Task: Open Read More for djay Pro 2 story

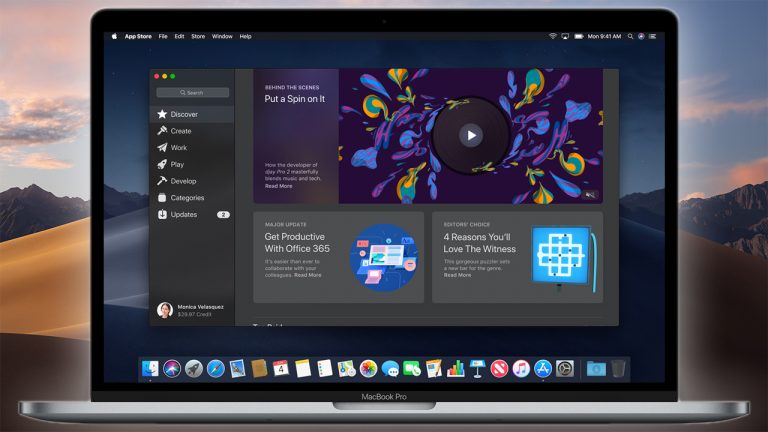Action: [279, 186]
